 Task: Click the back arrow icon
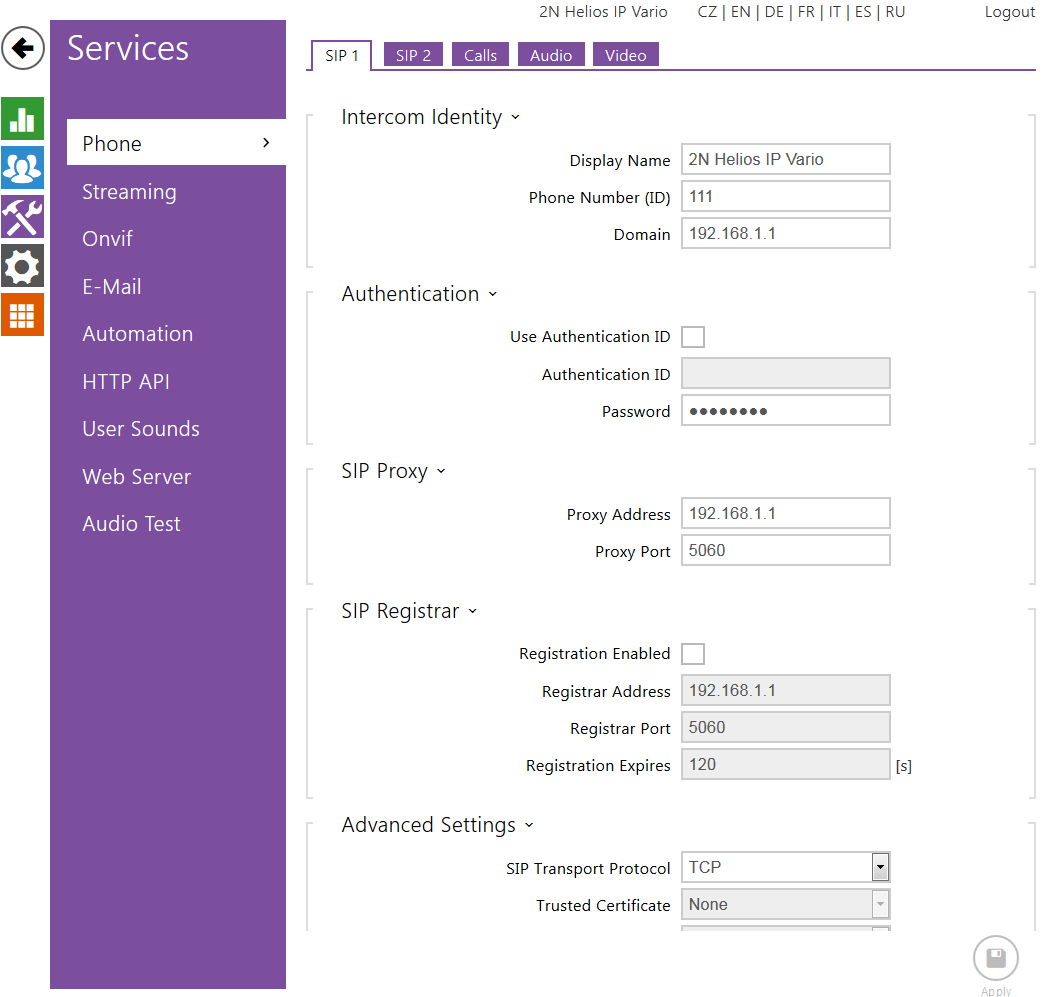(x=23, y=48)
